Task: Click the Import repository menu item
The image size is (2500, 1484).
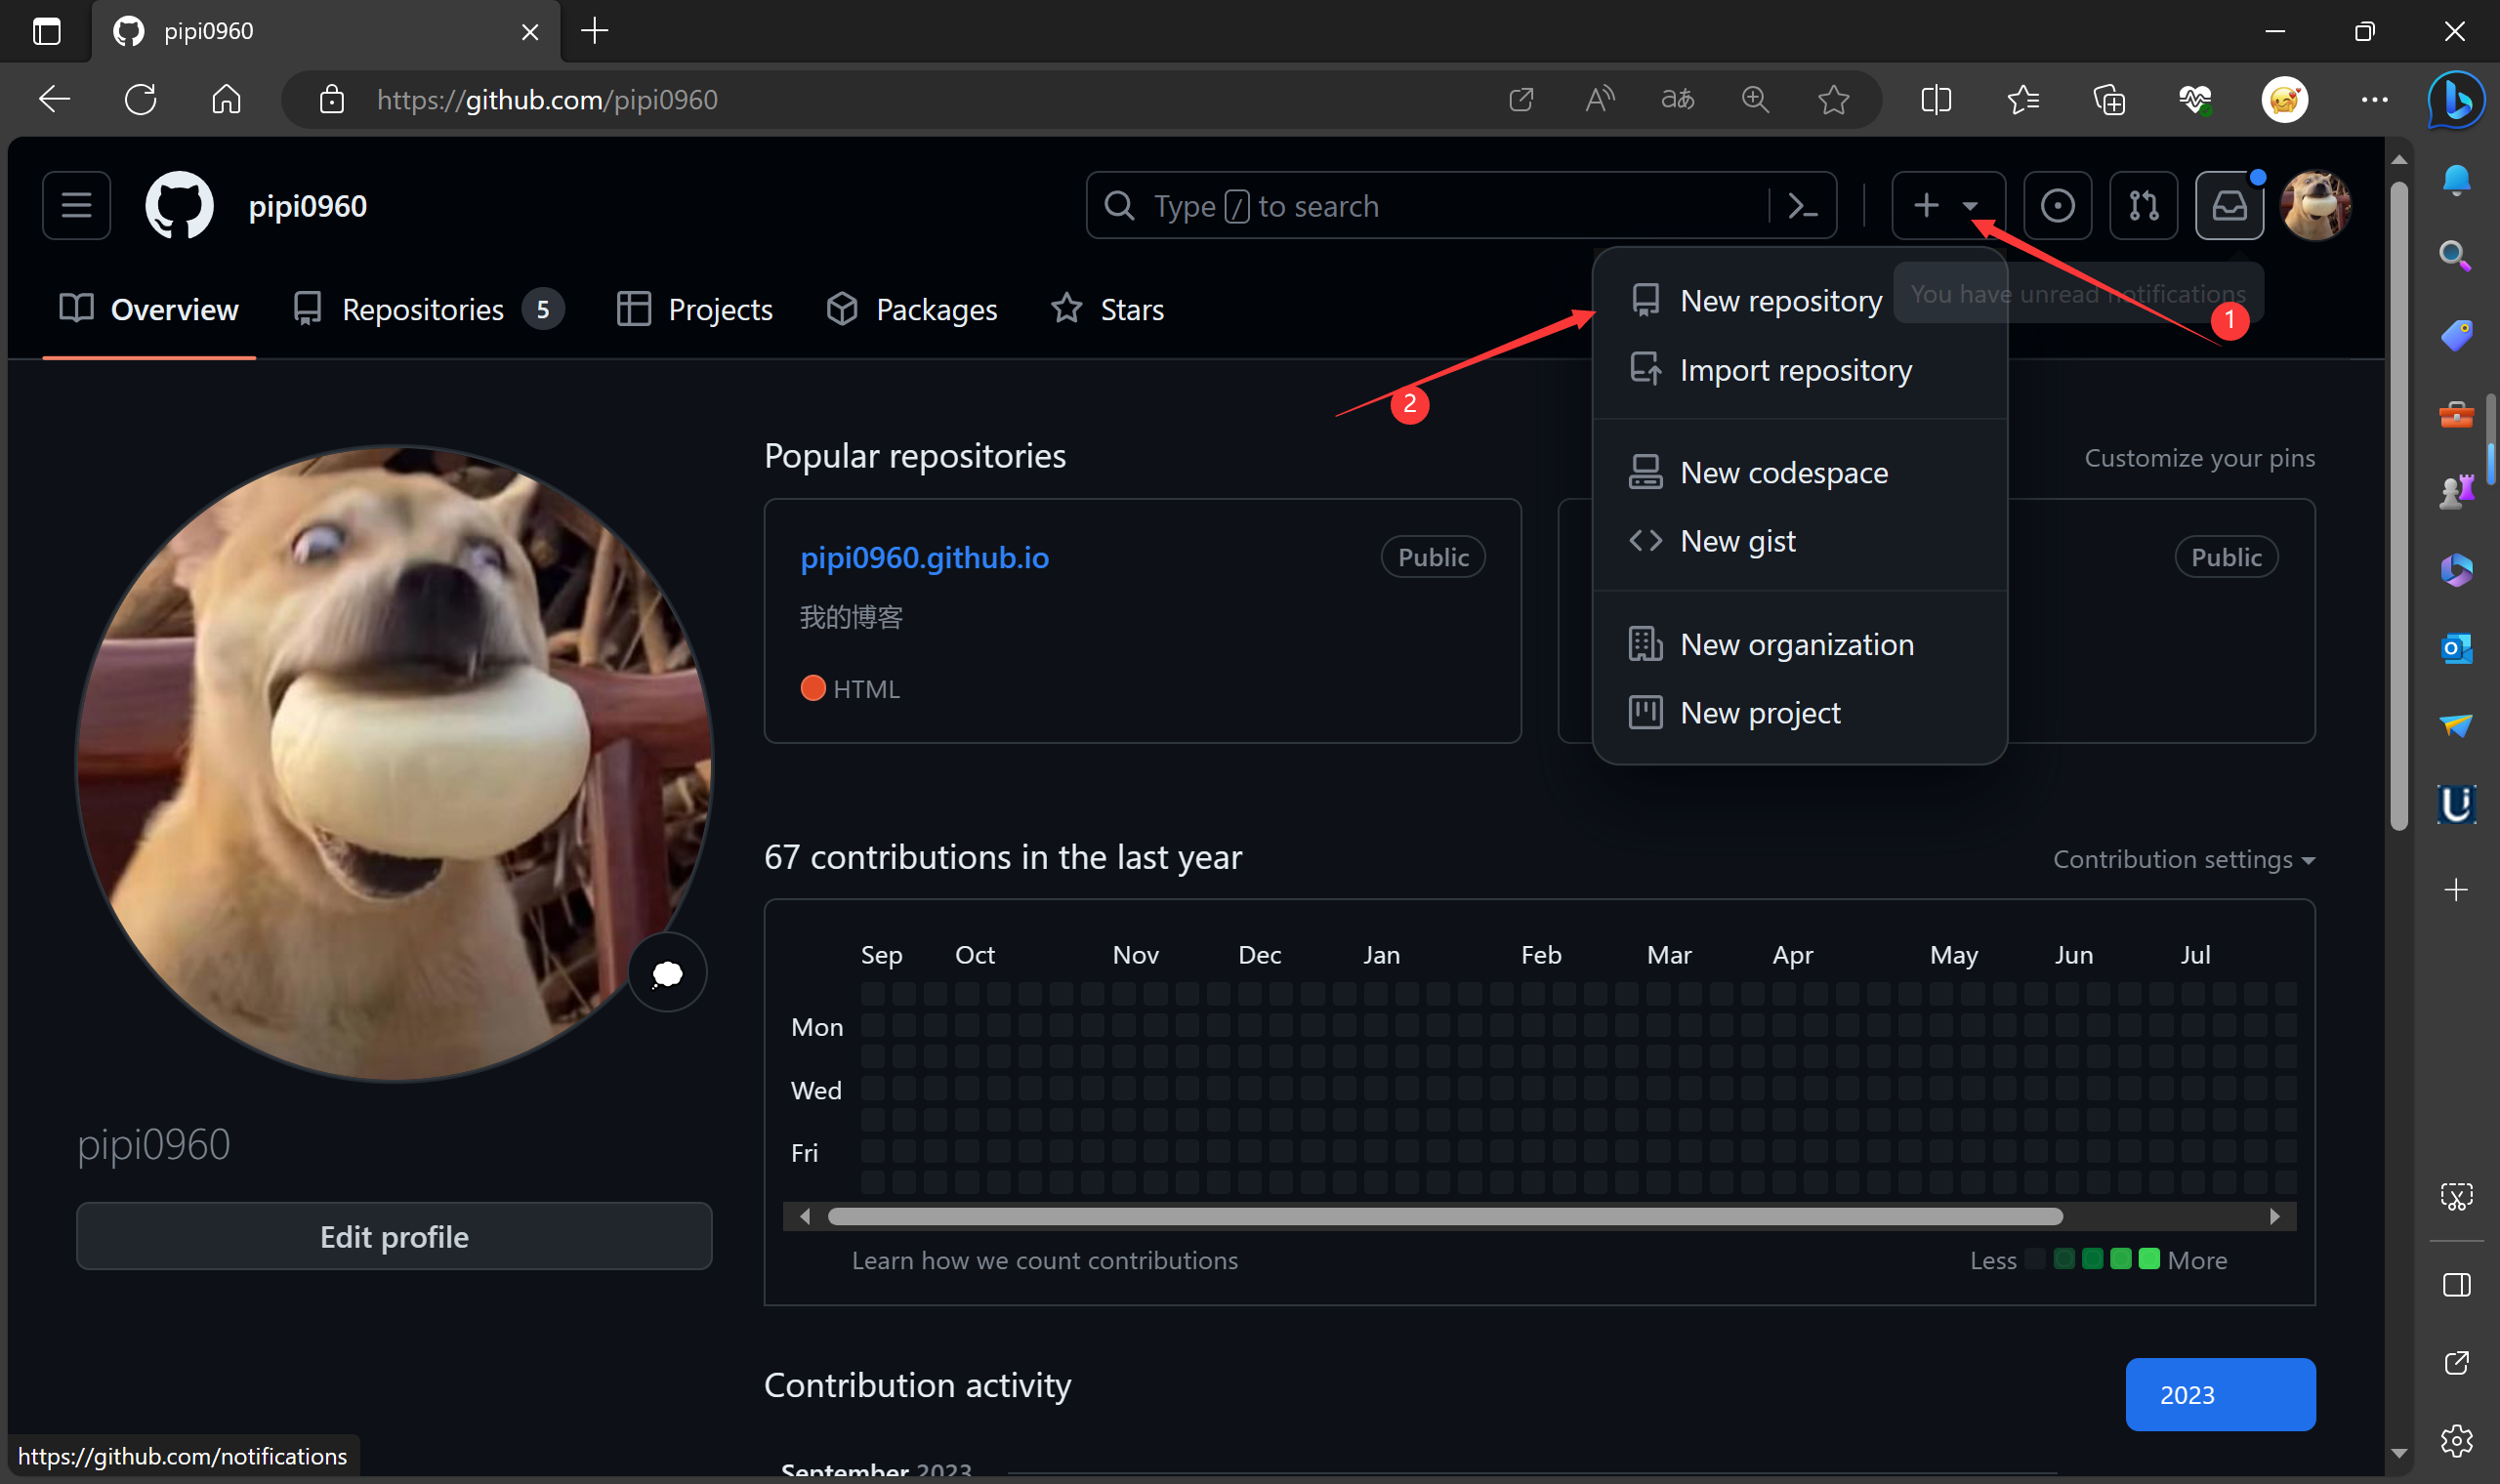Action: [x=1795, y=369]
